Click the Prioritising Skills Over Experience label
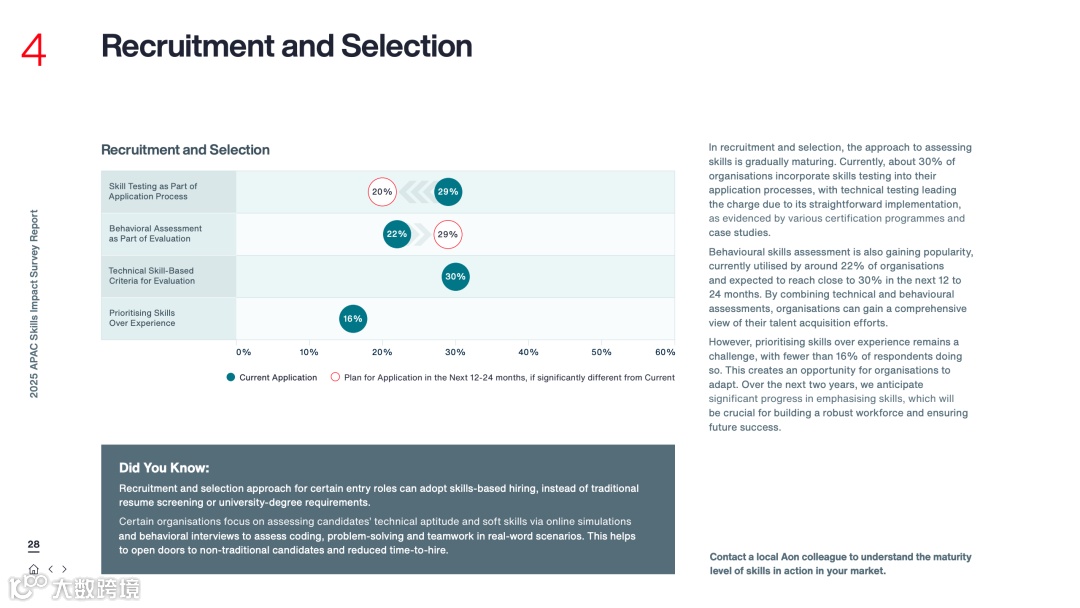 pyautogui.click(x=142, y=318)
